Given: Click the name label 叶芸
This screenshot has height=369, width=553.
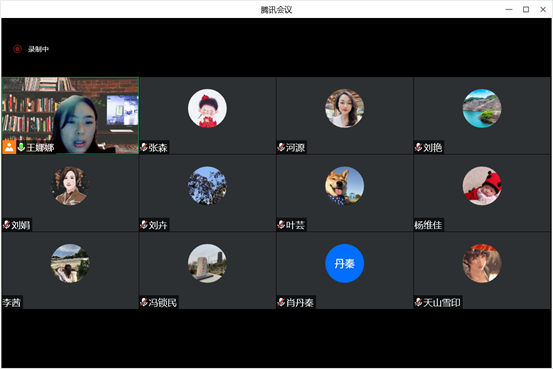Looking at the screenshot, I should (295, 225).
